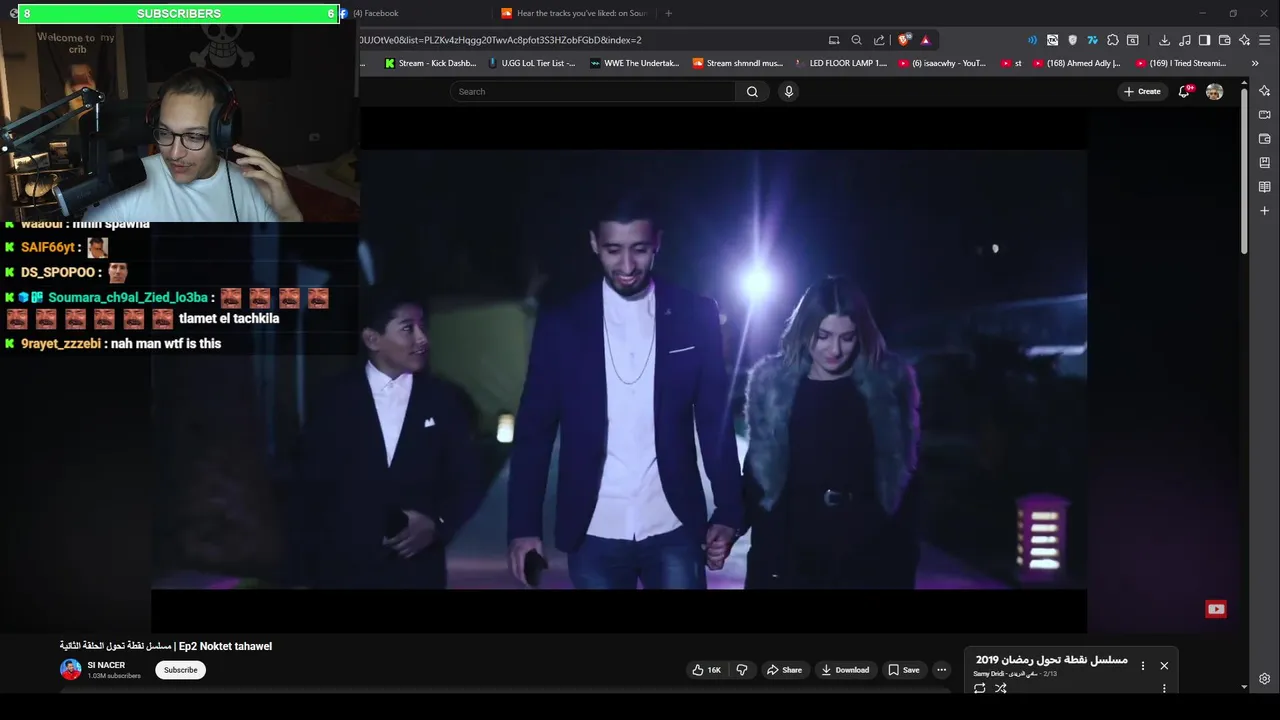Click the sidebar reading list icon
The height and width of the screenshot is (720, 1280).
[1264, 187]
